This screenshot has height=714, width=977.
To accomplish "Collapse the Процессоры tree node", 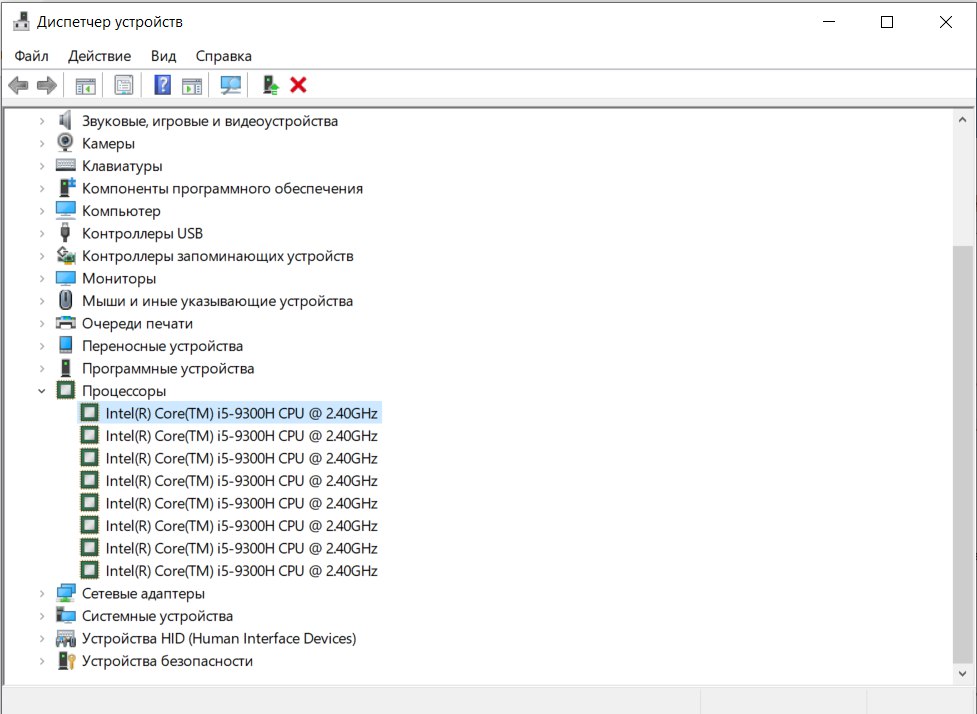I will click(x=42, y=391).
